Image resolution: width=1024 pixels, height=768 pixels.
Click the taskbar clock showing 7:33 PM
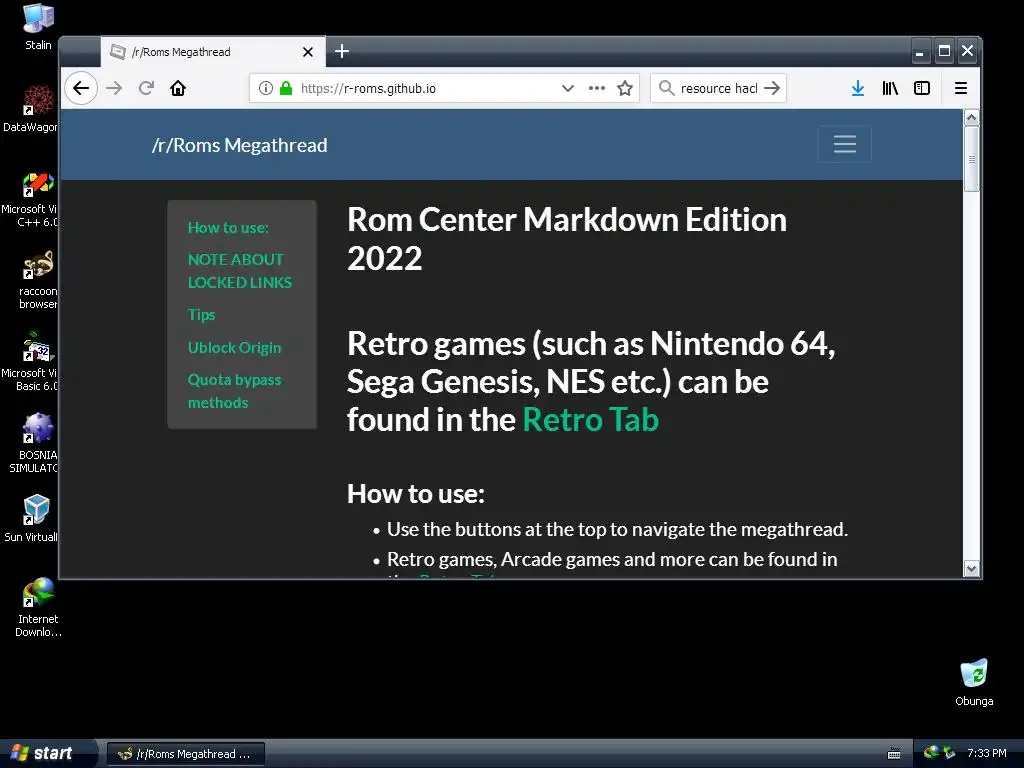point(987,753)
